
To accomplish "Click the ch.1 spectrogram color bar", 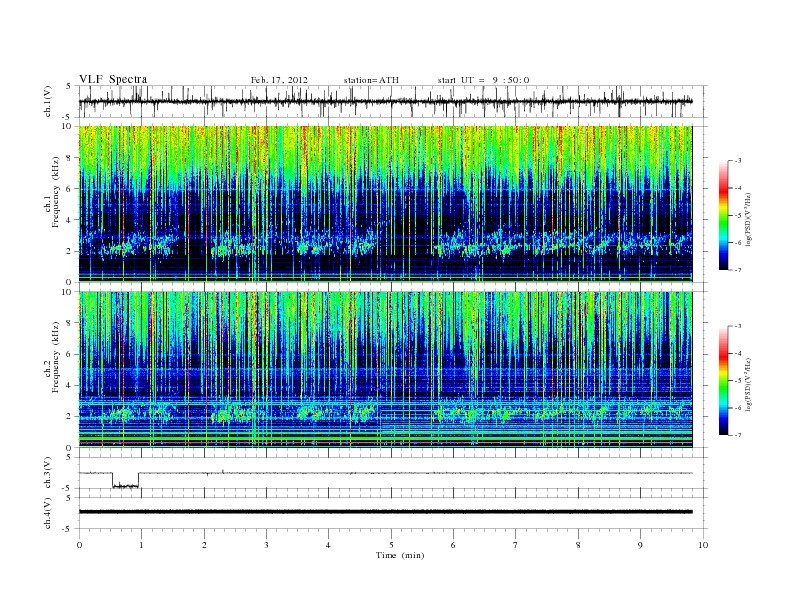I will 723,215.
